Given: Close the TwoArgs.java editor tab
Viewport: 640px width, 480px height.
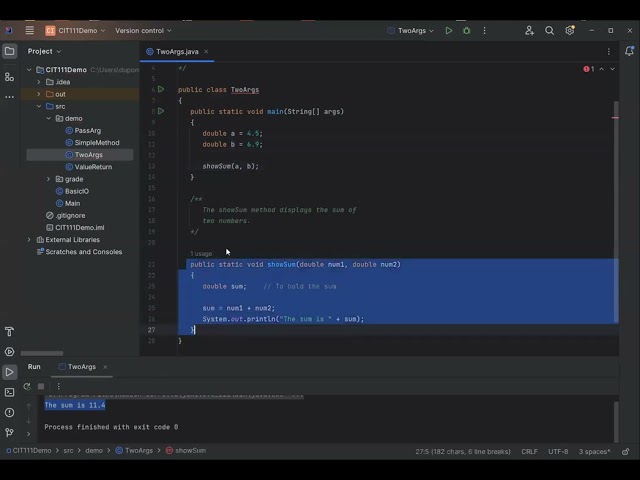Looking at the screenshot, I should coord(206,51).
